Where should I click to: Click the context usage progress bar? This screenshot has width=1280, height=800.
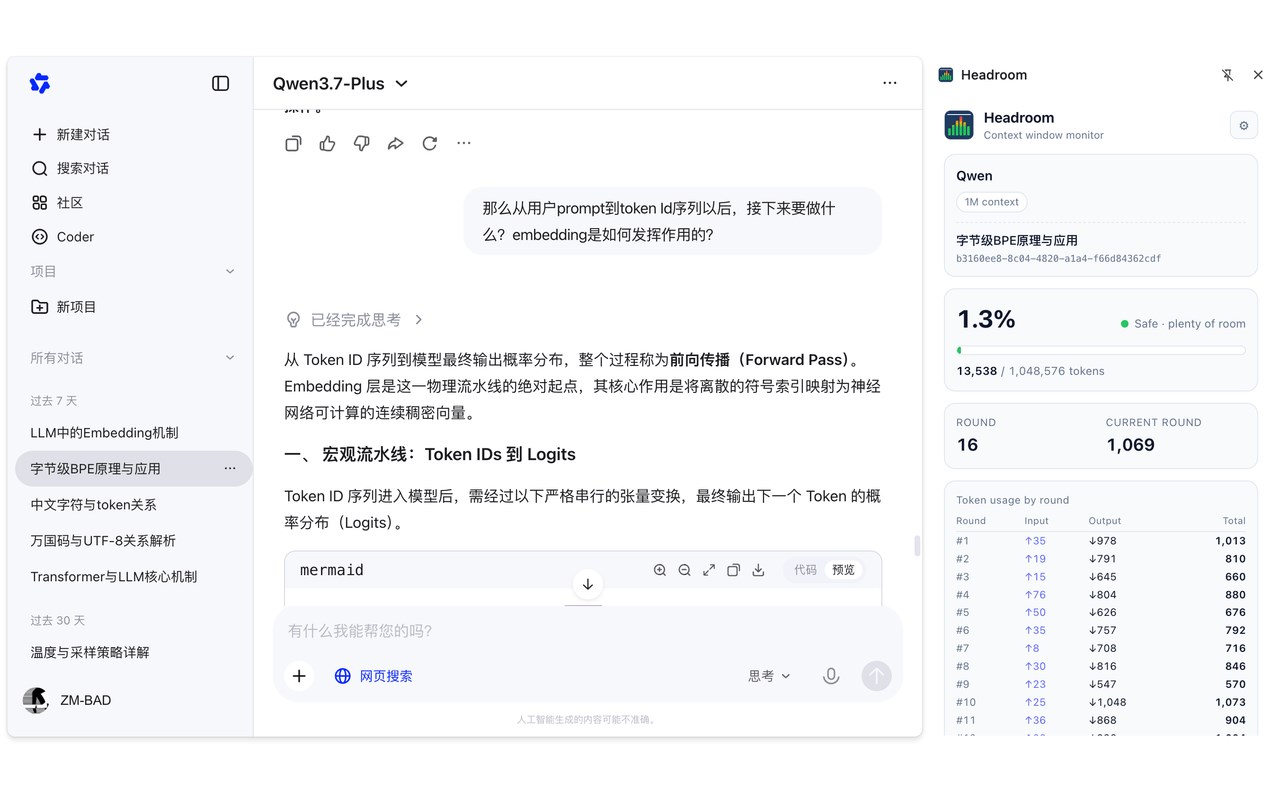(1101, 351)
